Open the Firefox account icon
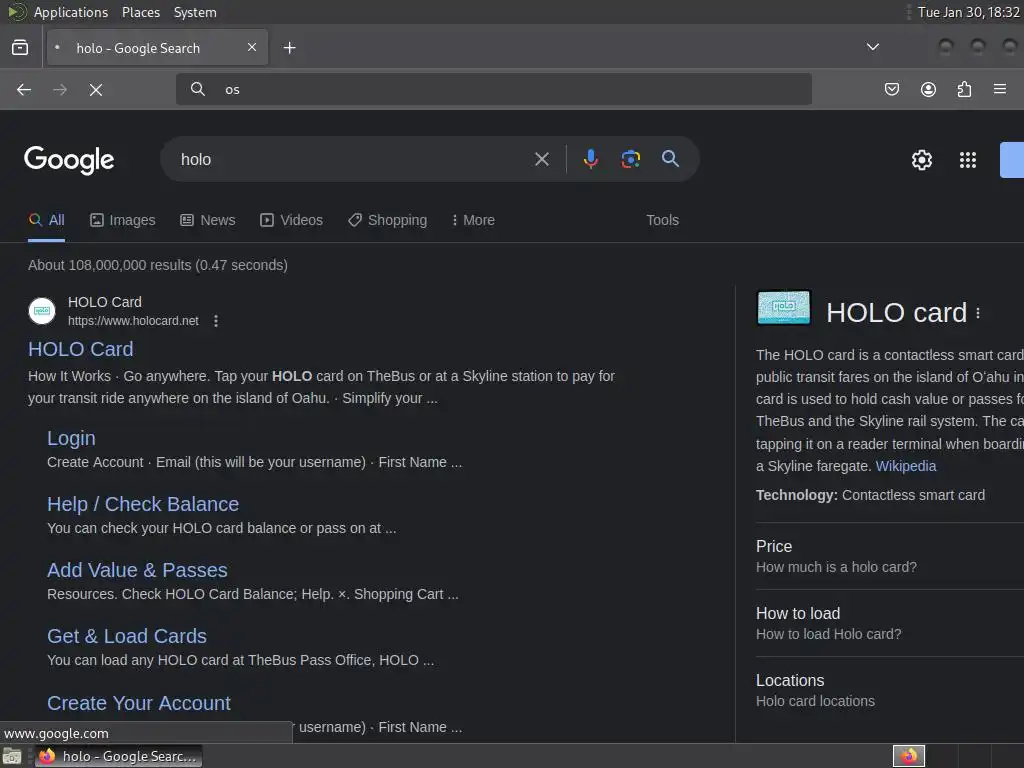This screenshot has height=768, width=1024. pyautogui.click(x=928, y=89)
